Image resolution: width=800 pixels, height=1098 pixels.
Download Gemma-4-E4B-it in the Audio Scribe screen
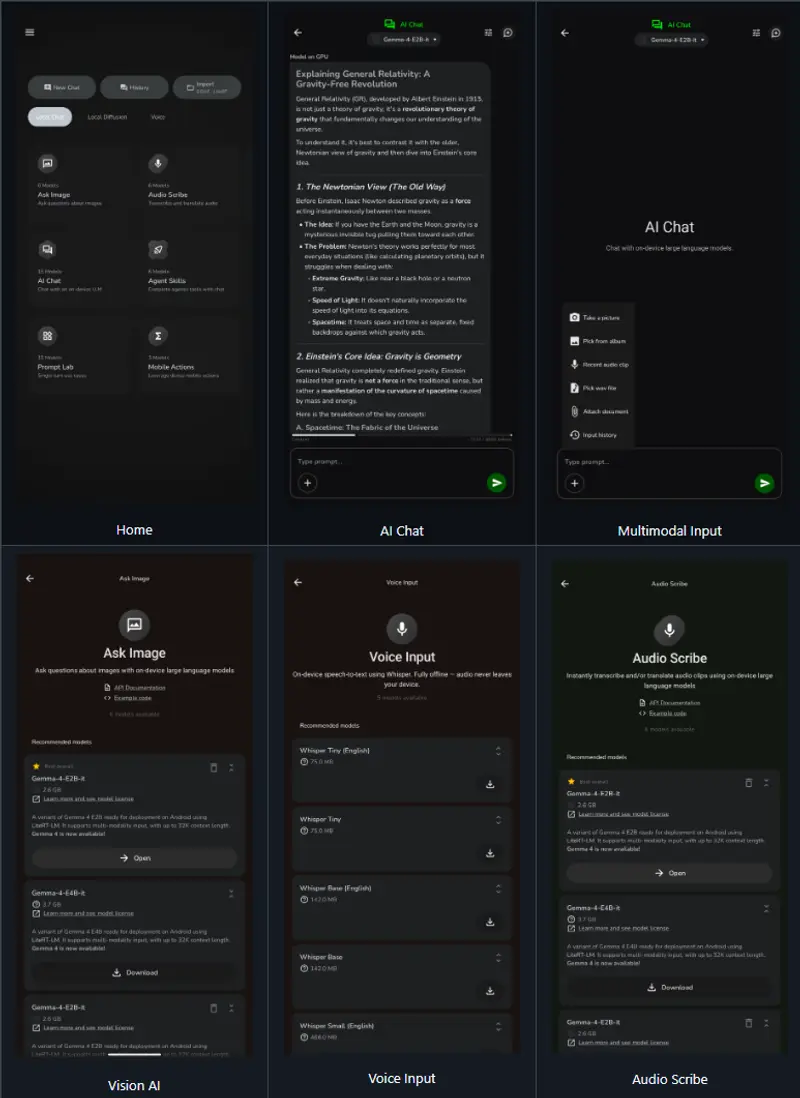(x=670, y=987)
